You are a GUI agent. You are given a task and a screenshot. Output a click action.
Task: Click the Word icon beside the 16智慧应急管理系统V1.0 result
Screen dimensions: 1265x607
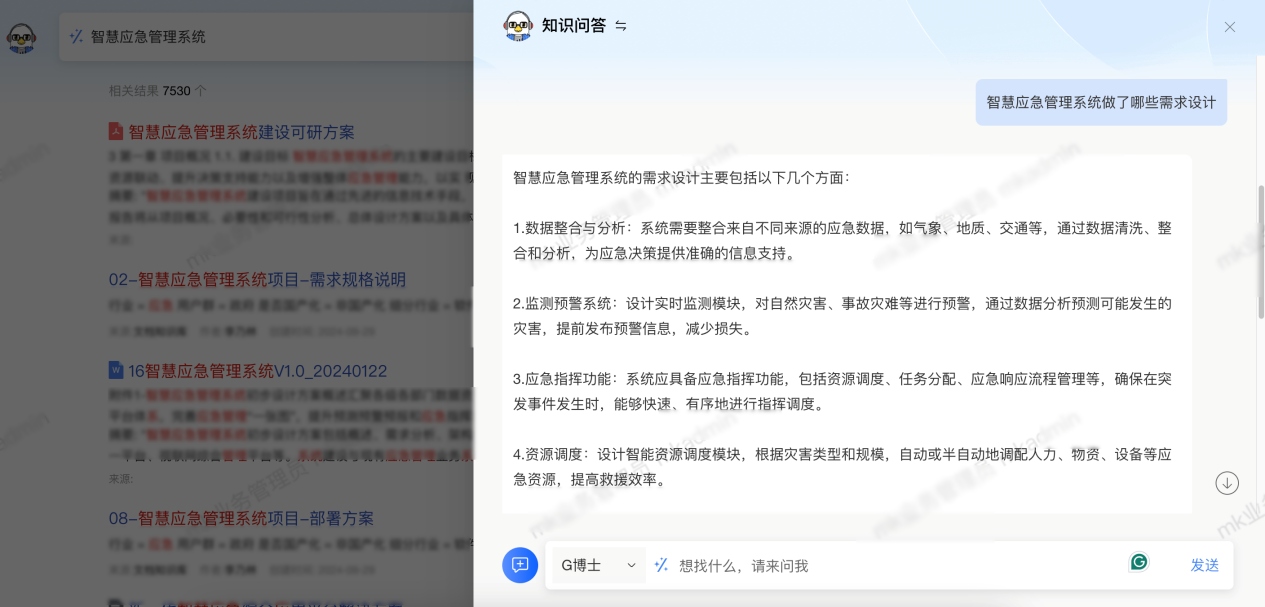116,371
